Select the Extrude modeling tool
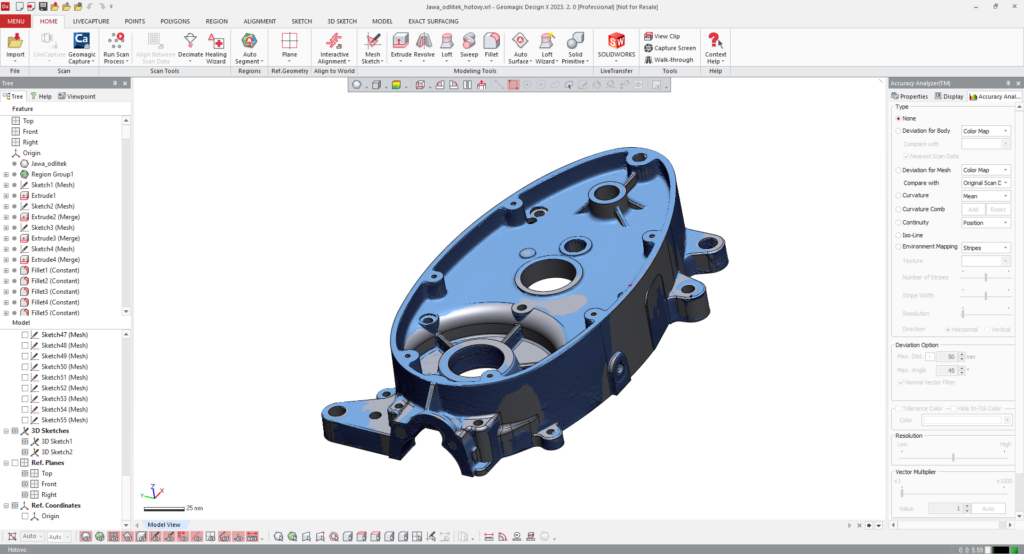Screen dimensions: 1024x554 click(400, 41)
